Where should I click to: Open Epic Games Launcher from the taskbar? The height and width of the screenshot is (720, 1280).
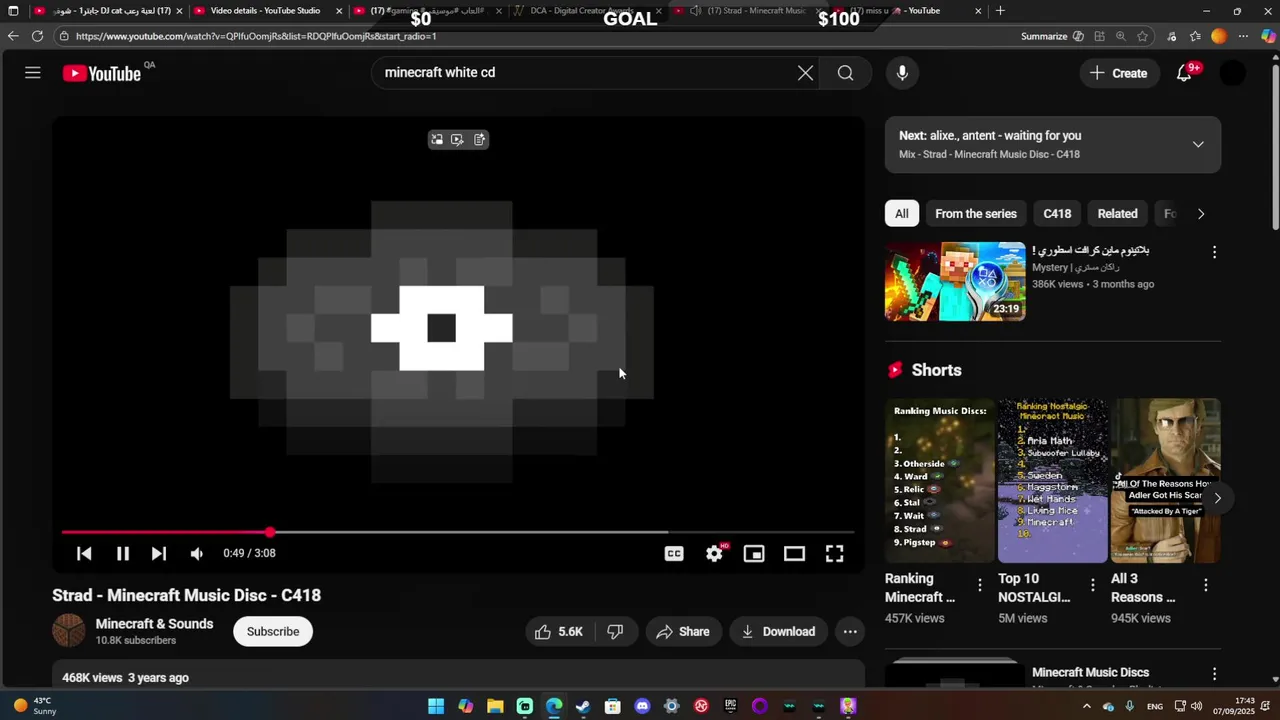(730, 706)
